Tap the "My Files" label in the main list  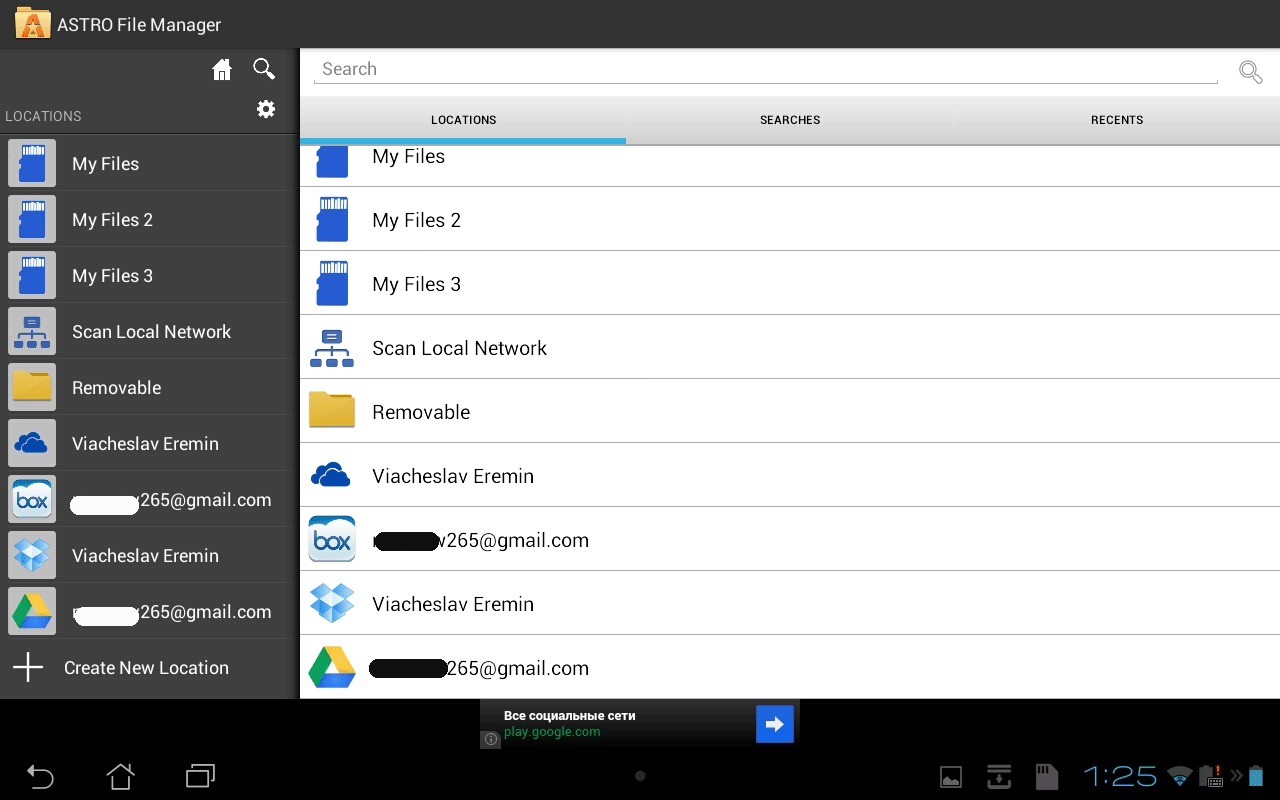click(x=408, y=156)
